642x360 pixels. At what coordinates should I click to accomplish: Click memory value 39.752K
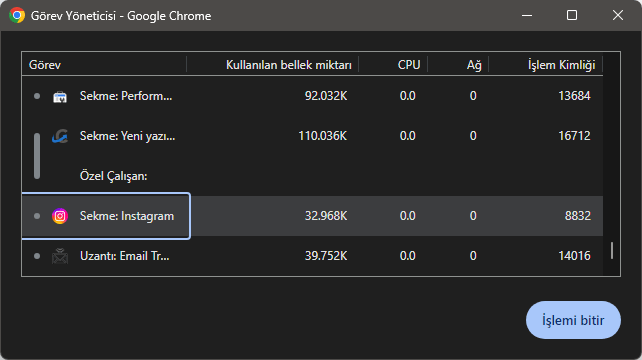pyautogui.click(x=326, y=256)
